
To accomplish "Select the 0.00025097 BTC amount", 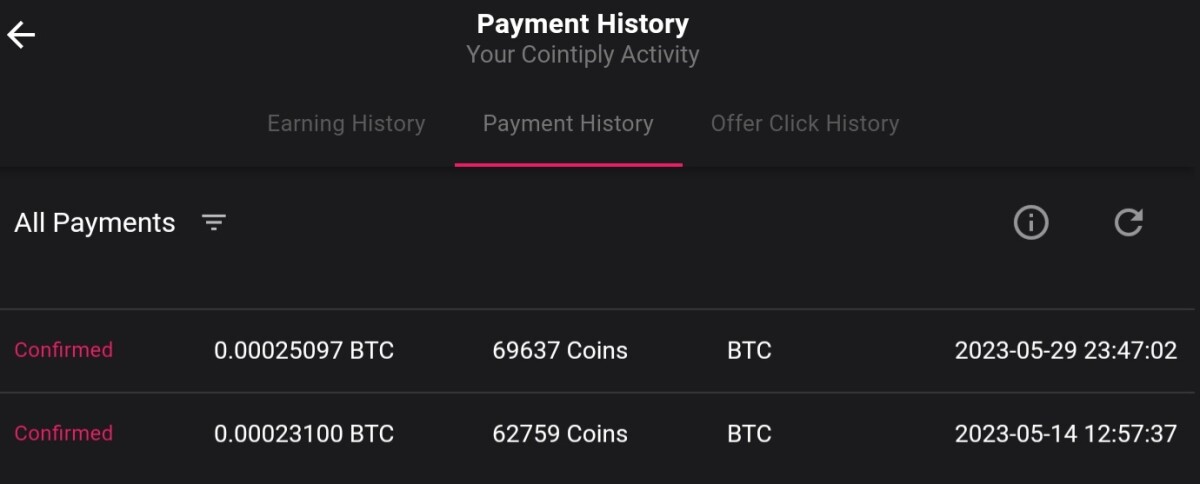I will (x=304, y=351).
